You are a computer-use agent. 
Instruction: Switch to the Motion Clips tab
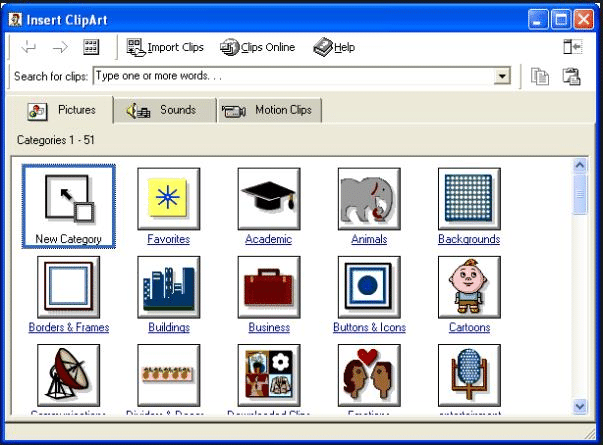click(x=269, y=110)
